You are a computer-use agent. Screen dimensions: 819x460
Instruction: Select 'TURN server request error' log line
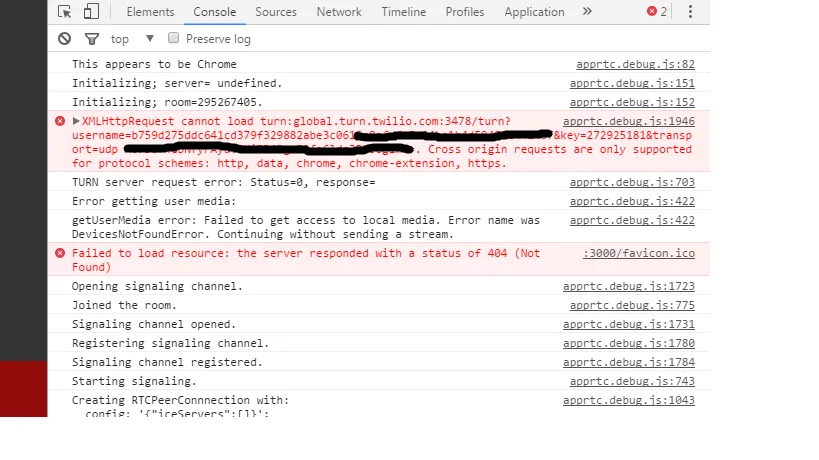224,182
